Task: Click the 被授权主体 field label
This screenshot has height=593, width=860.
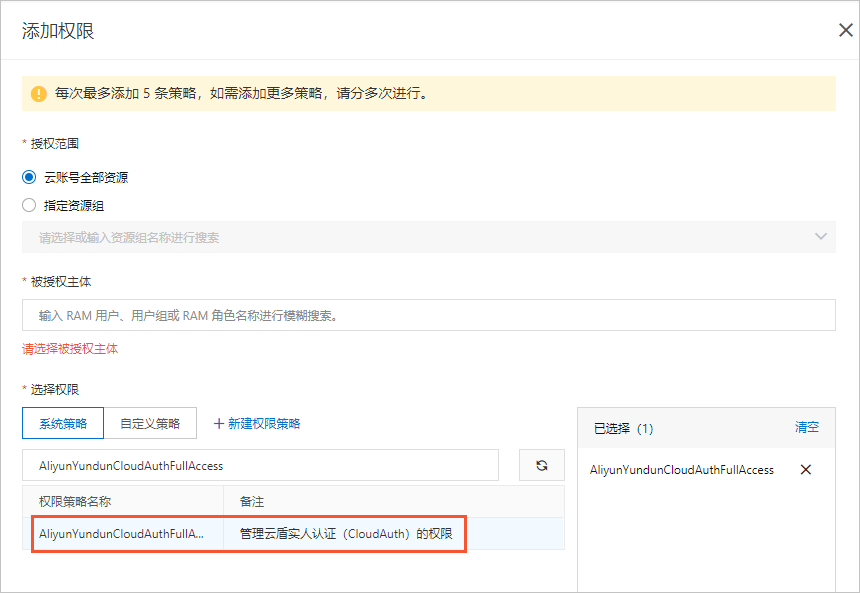Action: (x=60, y=282)
